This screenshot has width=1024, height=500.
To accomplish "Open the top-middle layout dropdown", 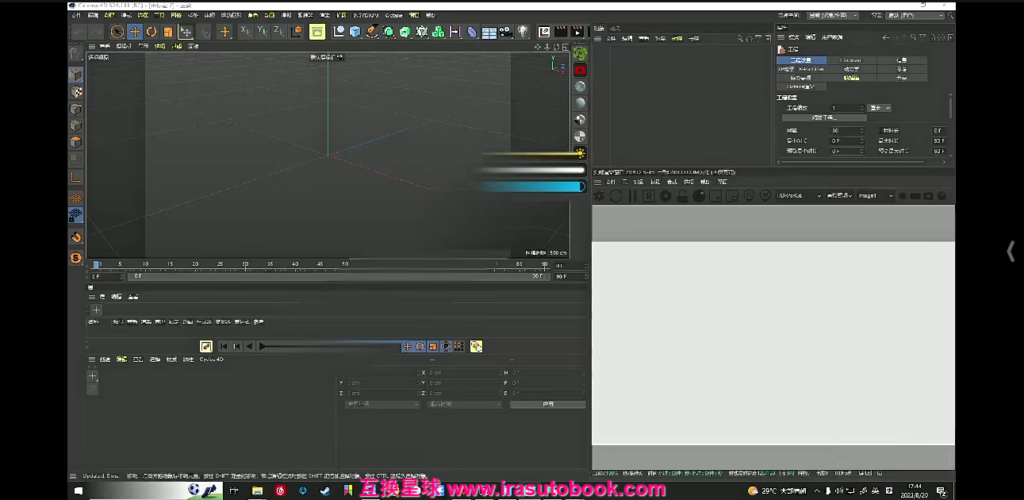I will pos(833,16).
